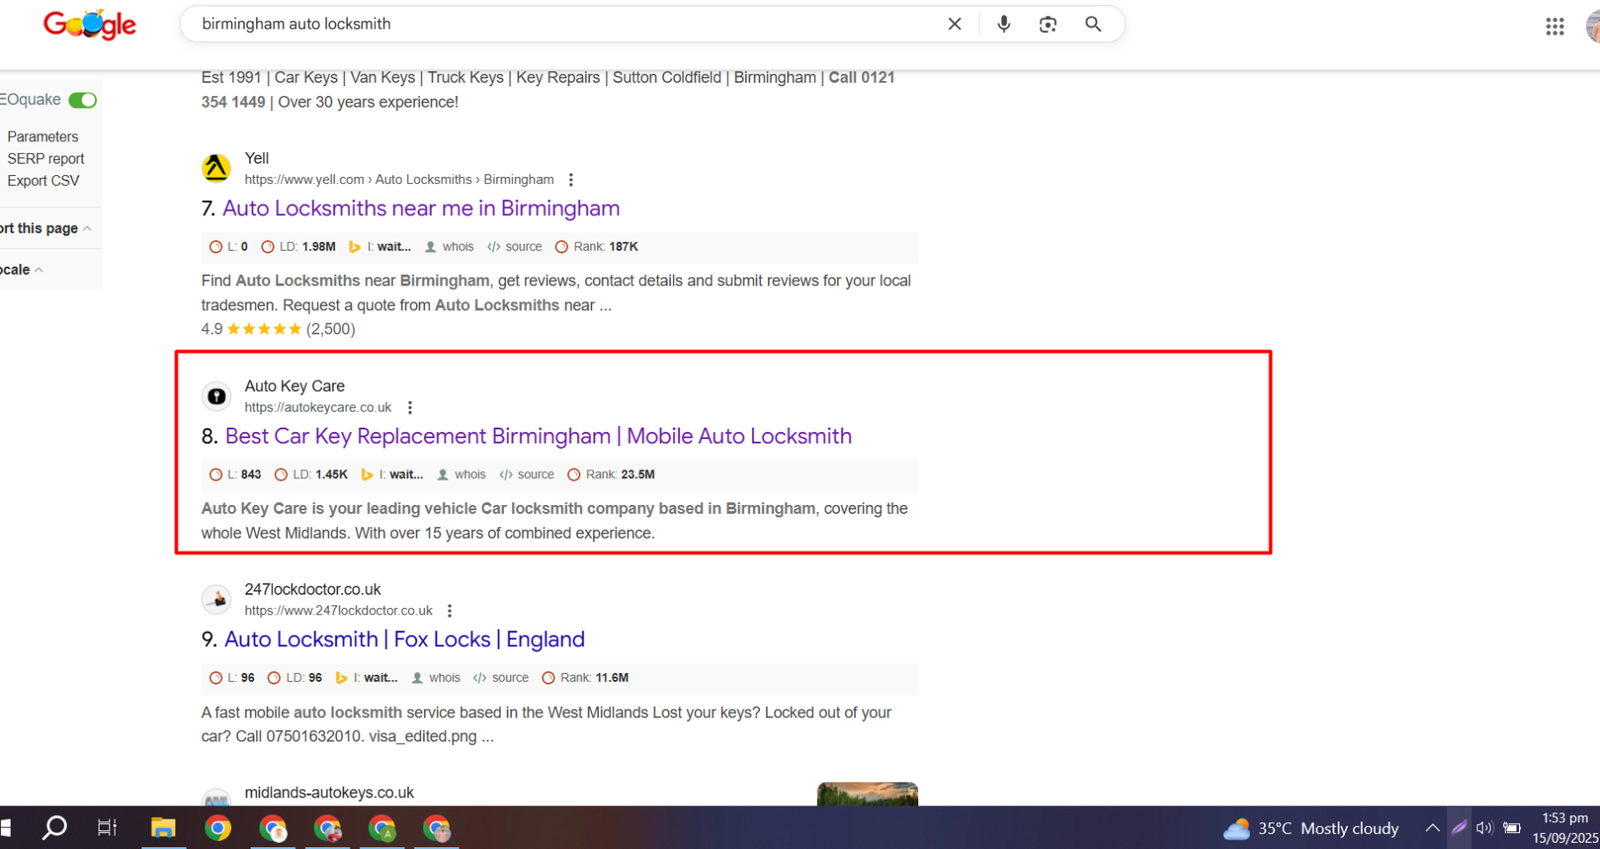
Task: Open 'Auto Locksmiths near me in Birmingham' link
Action: coord(420,208)
